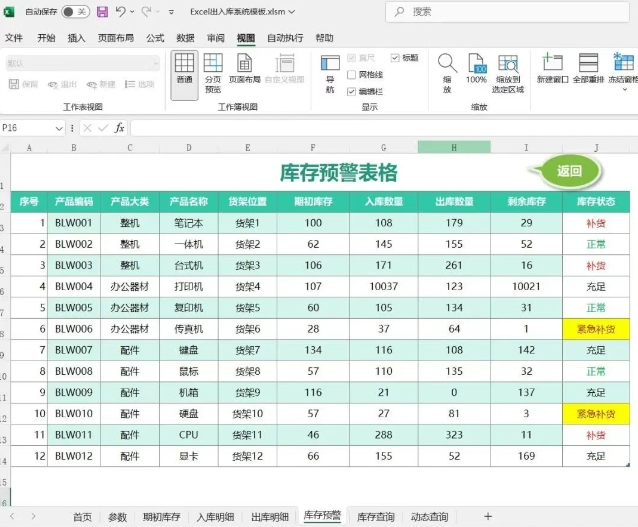Viewport: 638px width, 527px height.
Task: Click the yellow 紧急补货 cell for BLW010
Action: pos(596,414)
